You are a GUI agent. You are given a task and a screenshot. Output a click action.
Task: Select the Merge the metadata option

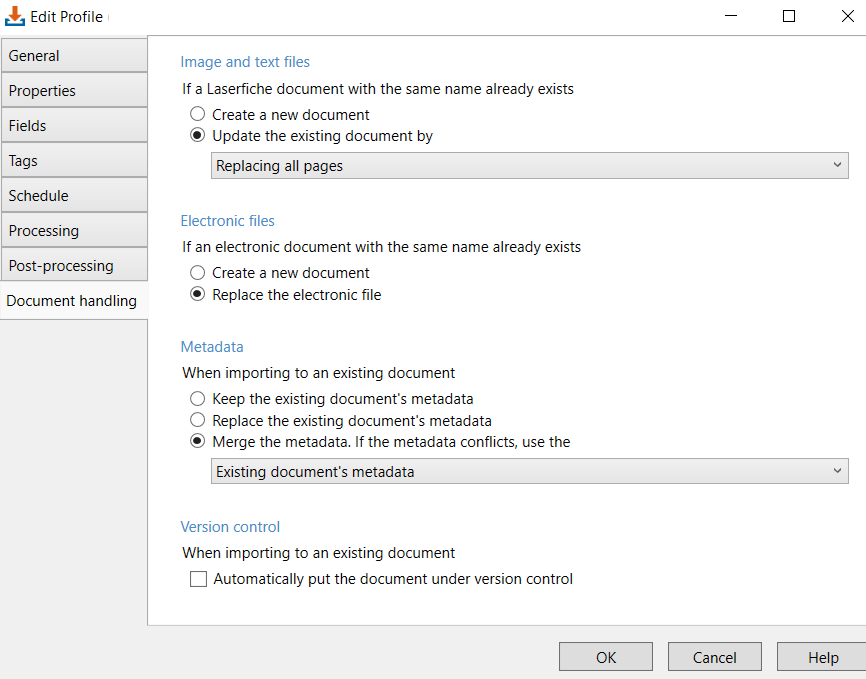198,442
